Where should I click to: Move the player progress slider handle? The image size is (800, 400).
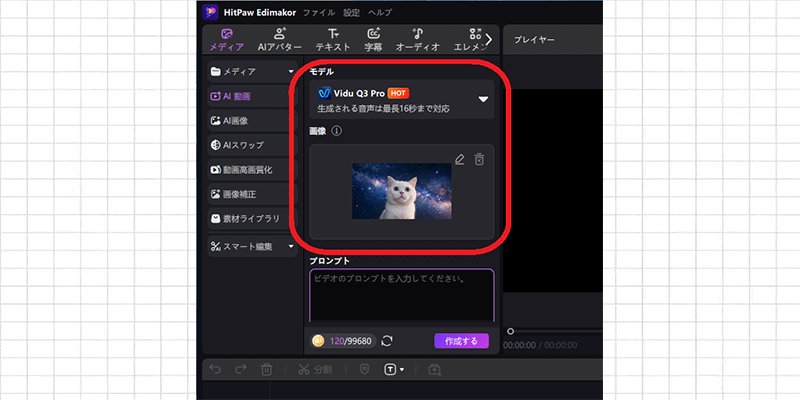(510, 331)
